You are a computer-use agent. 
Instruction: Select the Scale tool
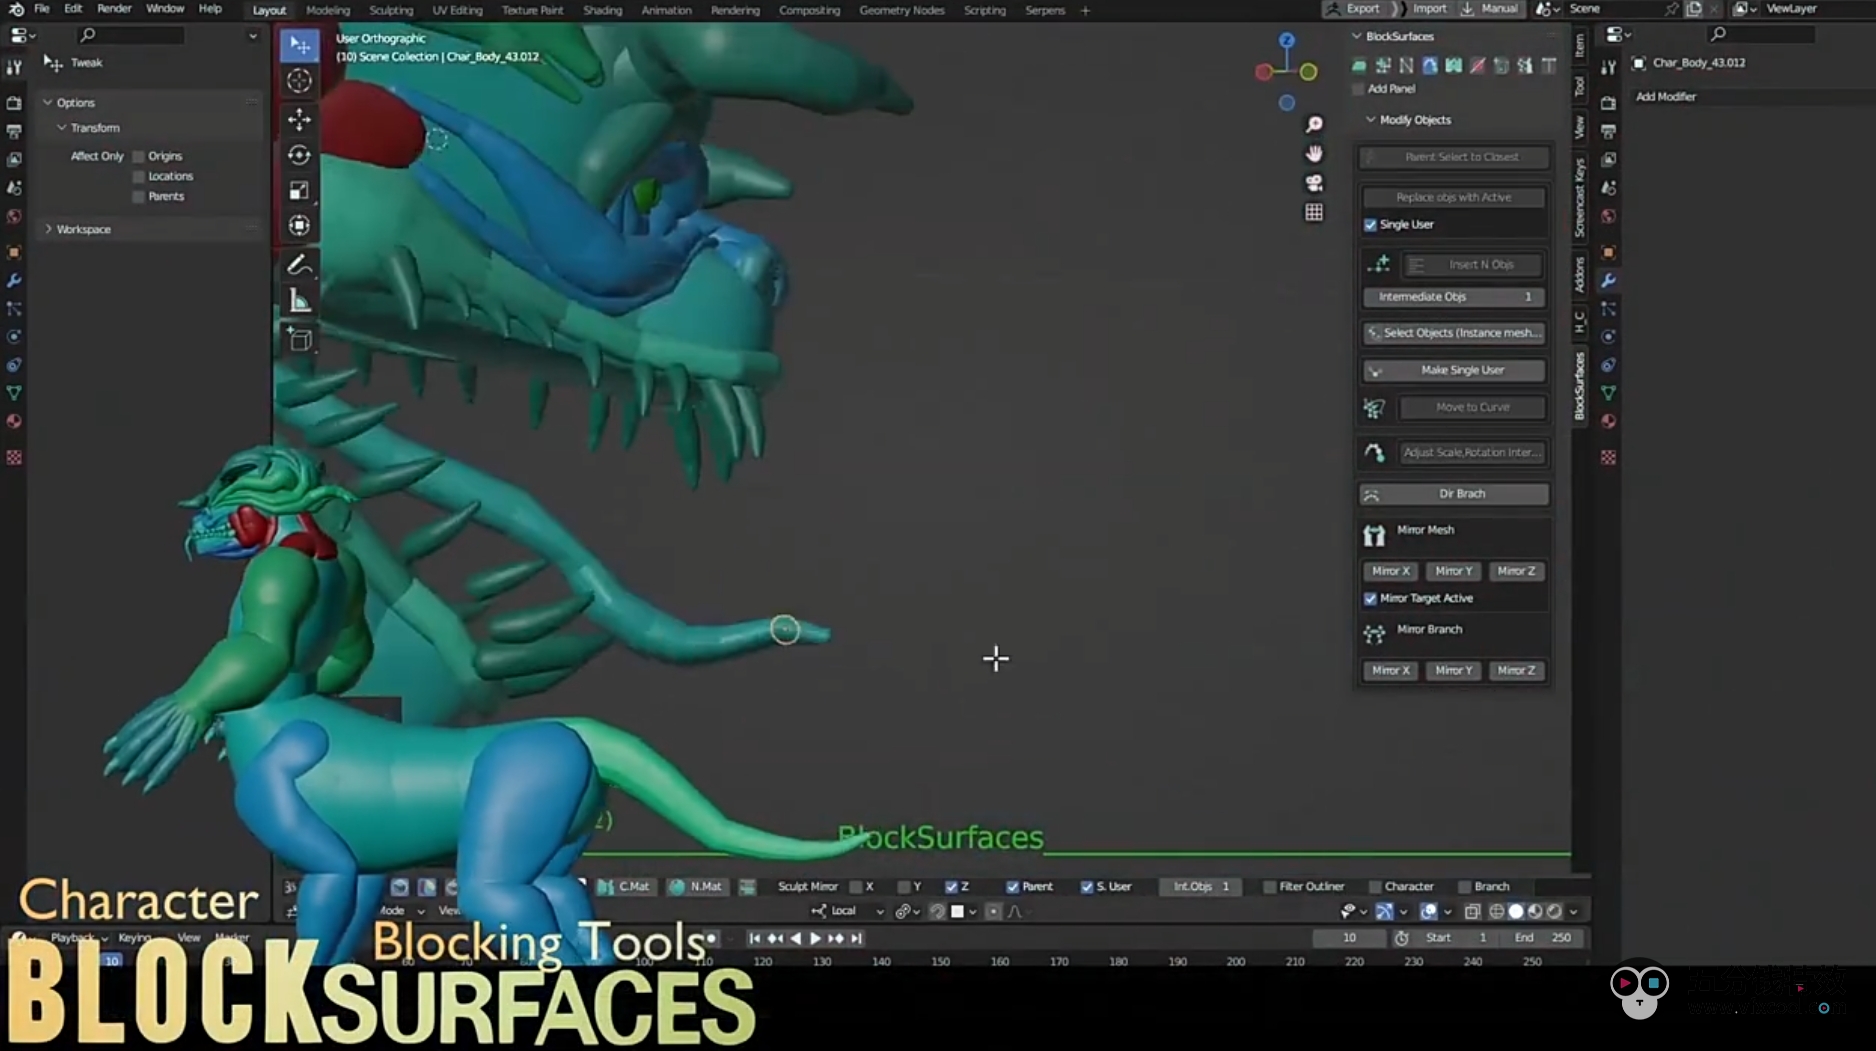(299, 190)
